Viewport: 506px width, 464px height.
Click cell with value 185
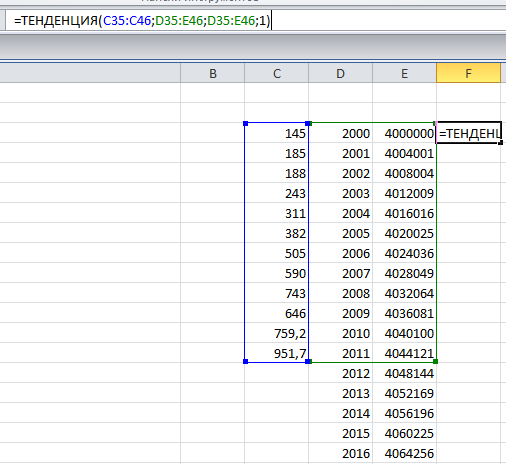277,153
